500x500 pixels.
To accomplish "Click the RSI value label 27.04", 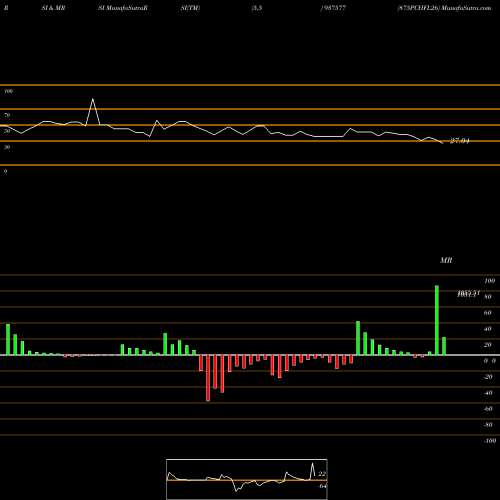I will coord(459,141).
